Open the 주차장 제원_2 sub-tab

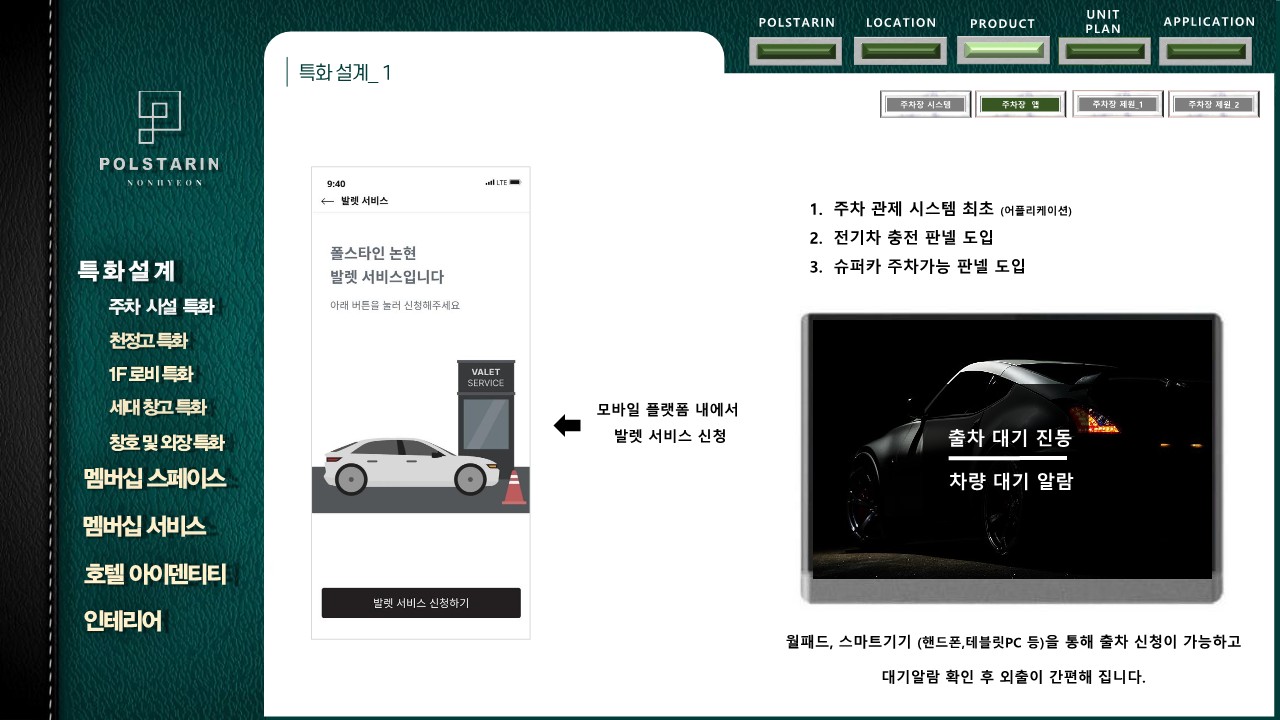[x=1213, y=104]
